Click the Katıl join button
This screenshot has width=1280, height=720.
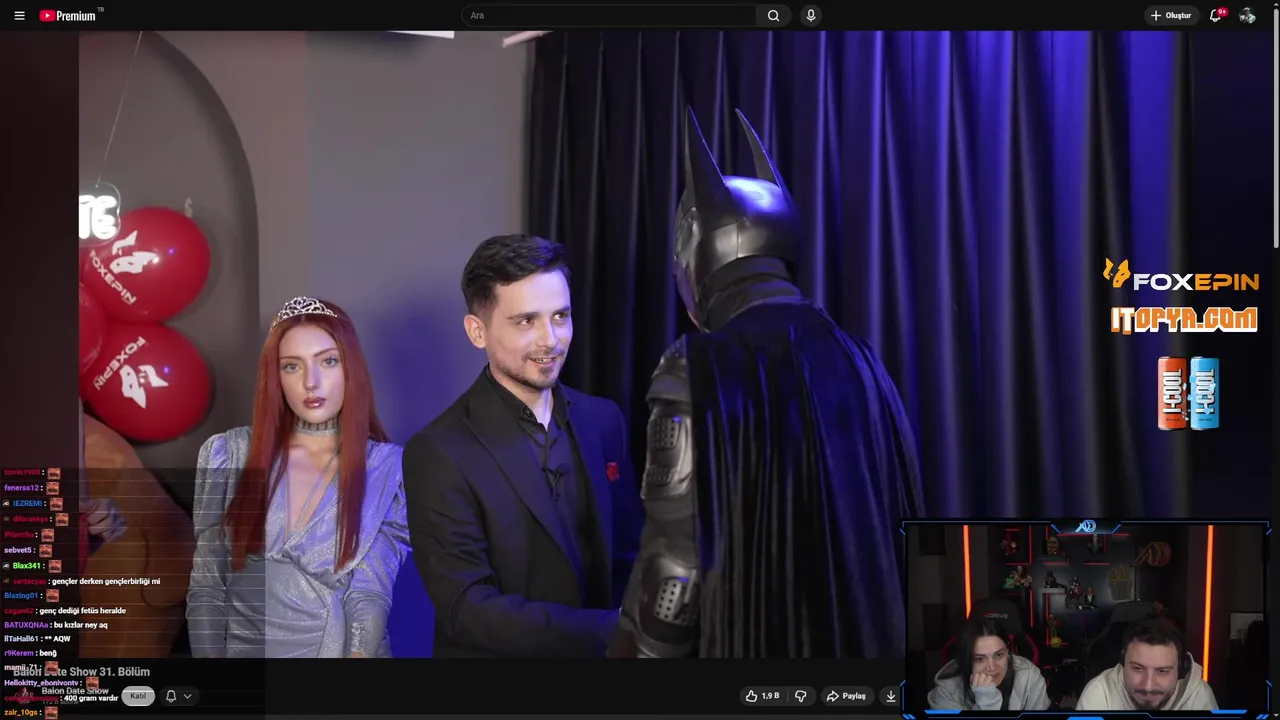[138, 696]
